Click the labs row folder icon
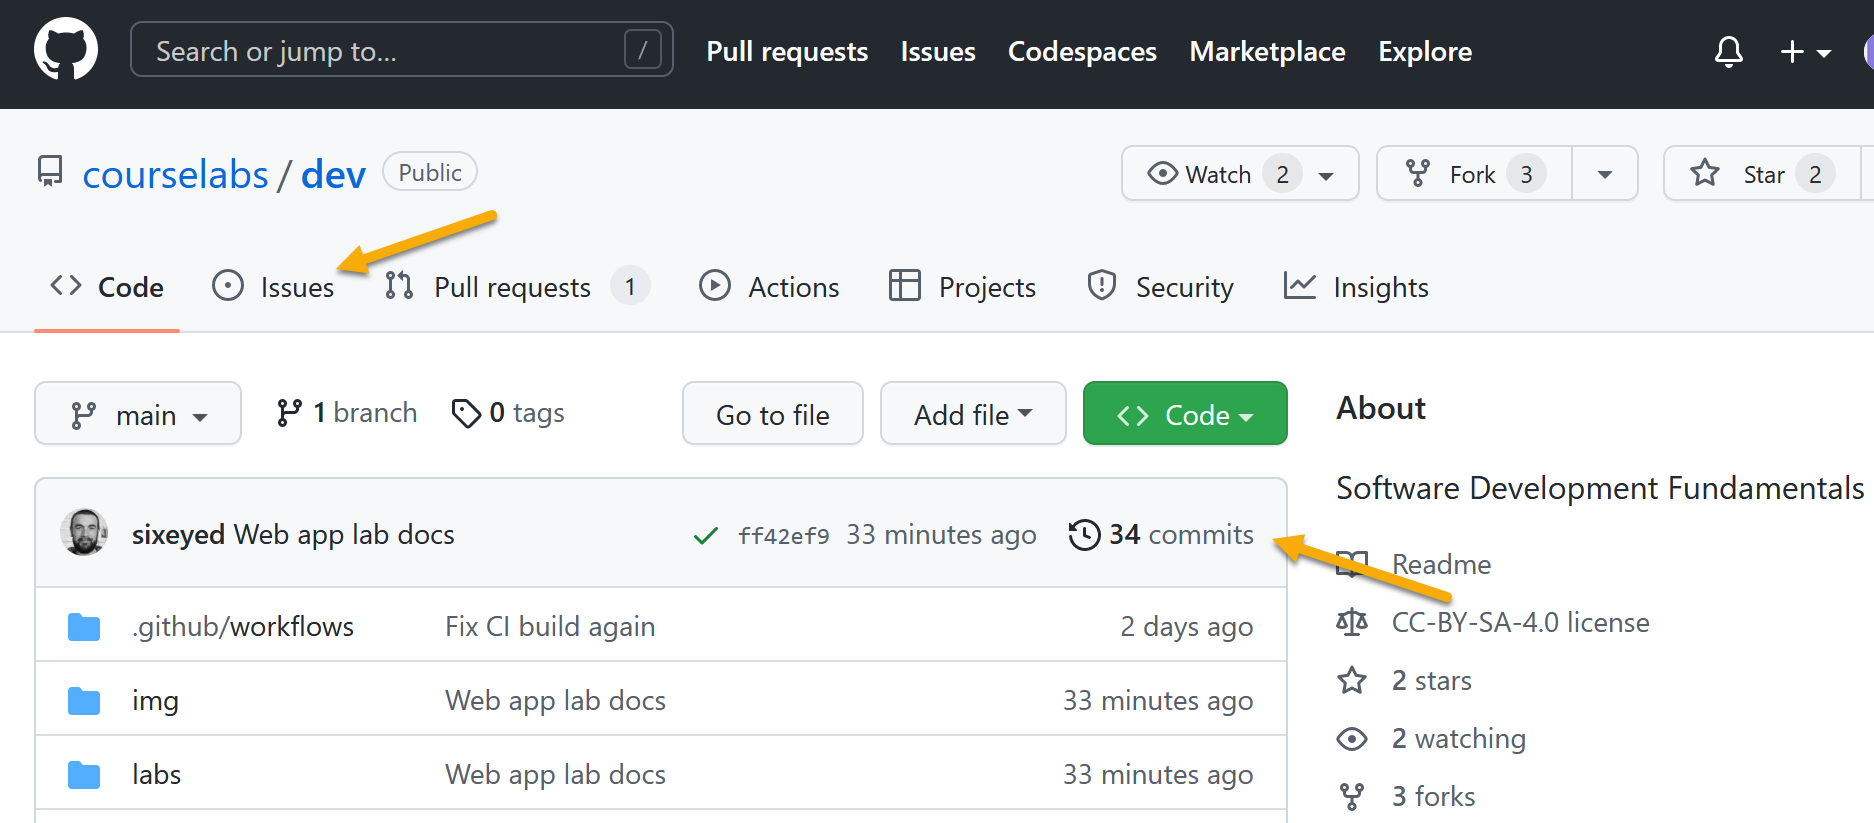The image size is (1874, 823). pyautogui.click(x=84, y=775)
